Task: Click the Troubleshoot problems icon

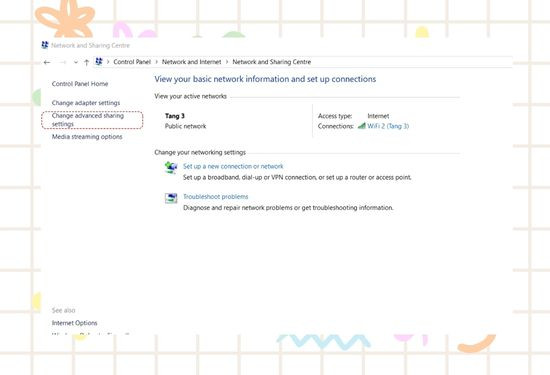Action: pyautogui.click(x=171, y=198)
